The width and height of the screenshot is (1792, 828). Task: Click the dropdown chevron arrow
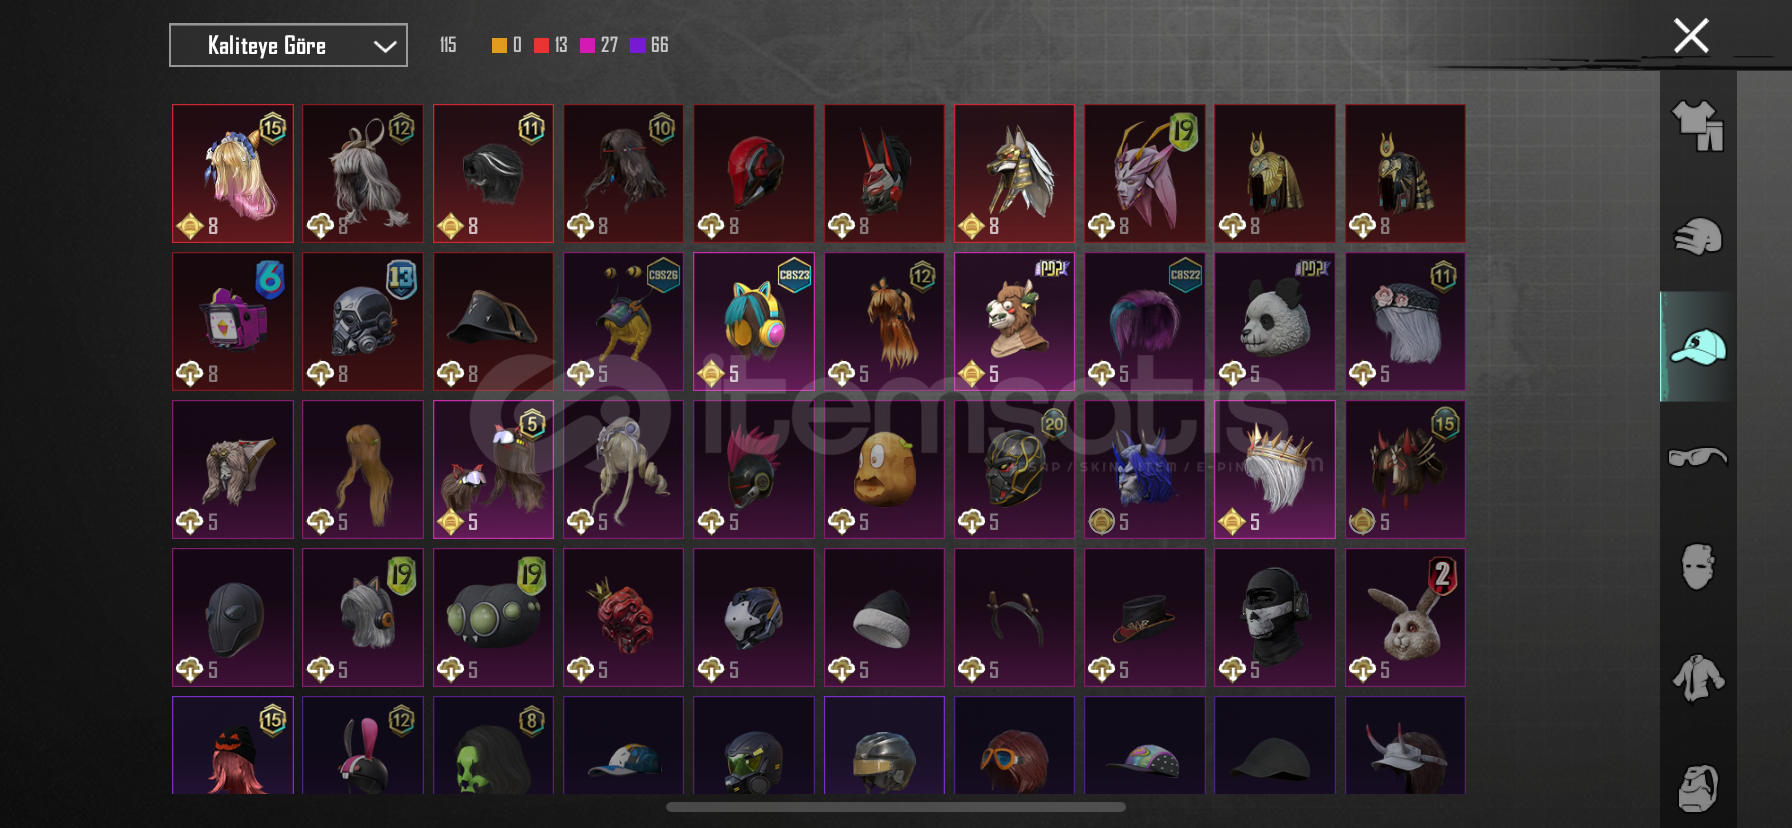pos(385,46)
